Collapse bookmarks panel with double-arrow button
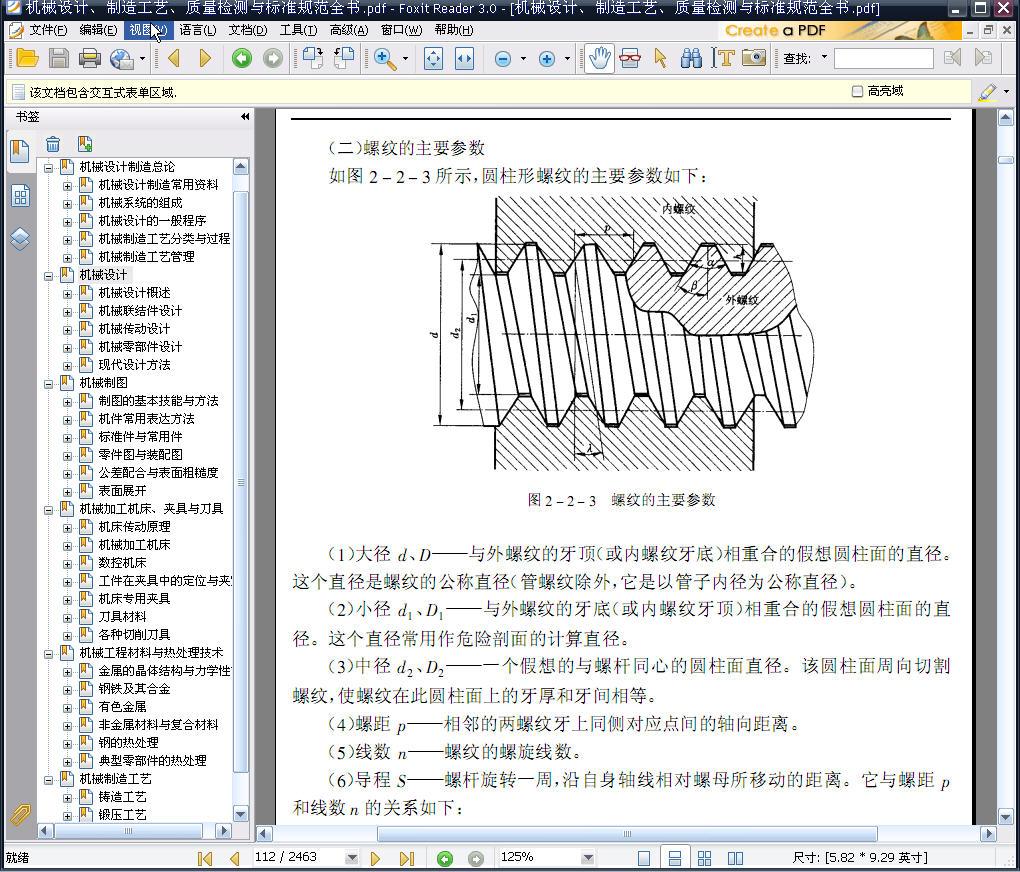The image size is (1020, 872). pyautogui.click(x=245, y=116)
